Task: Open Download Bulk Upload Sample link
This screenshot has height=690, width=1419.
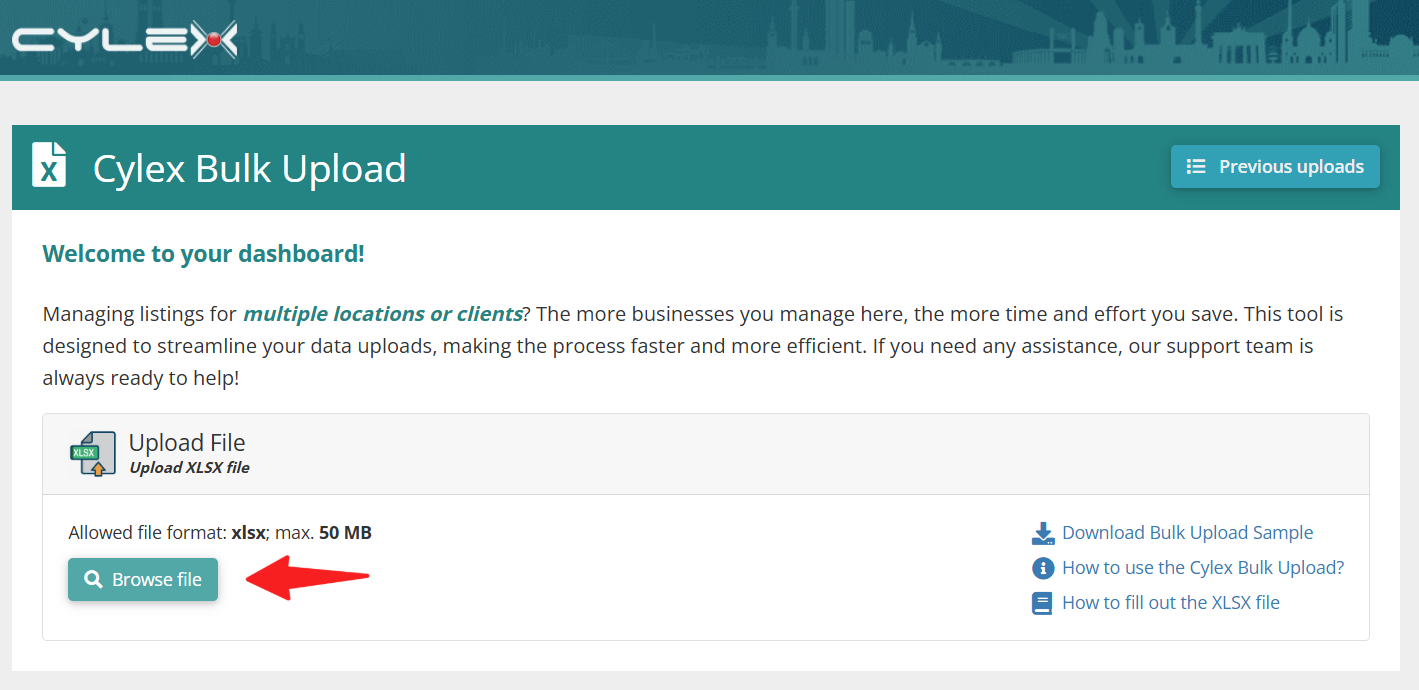Action: pyautogui.click(x=1187, y=533)
